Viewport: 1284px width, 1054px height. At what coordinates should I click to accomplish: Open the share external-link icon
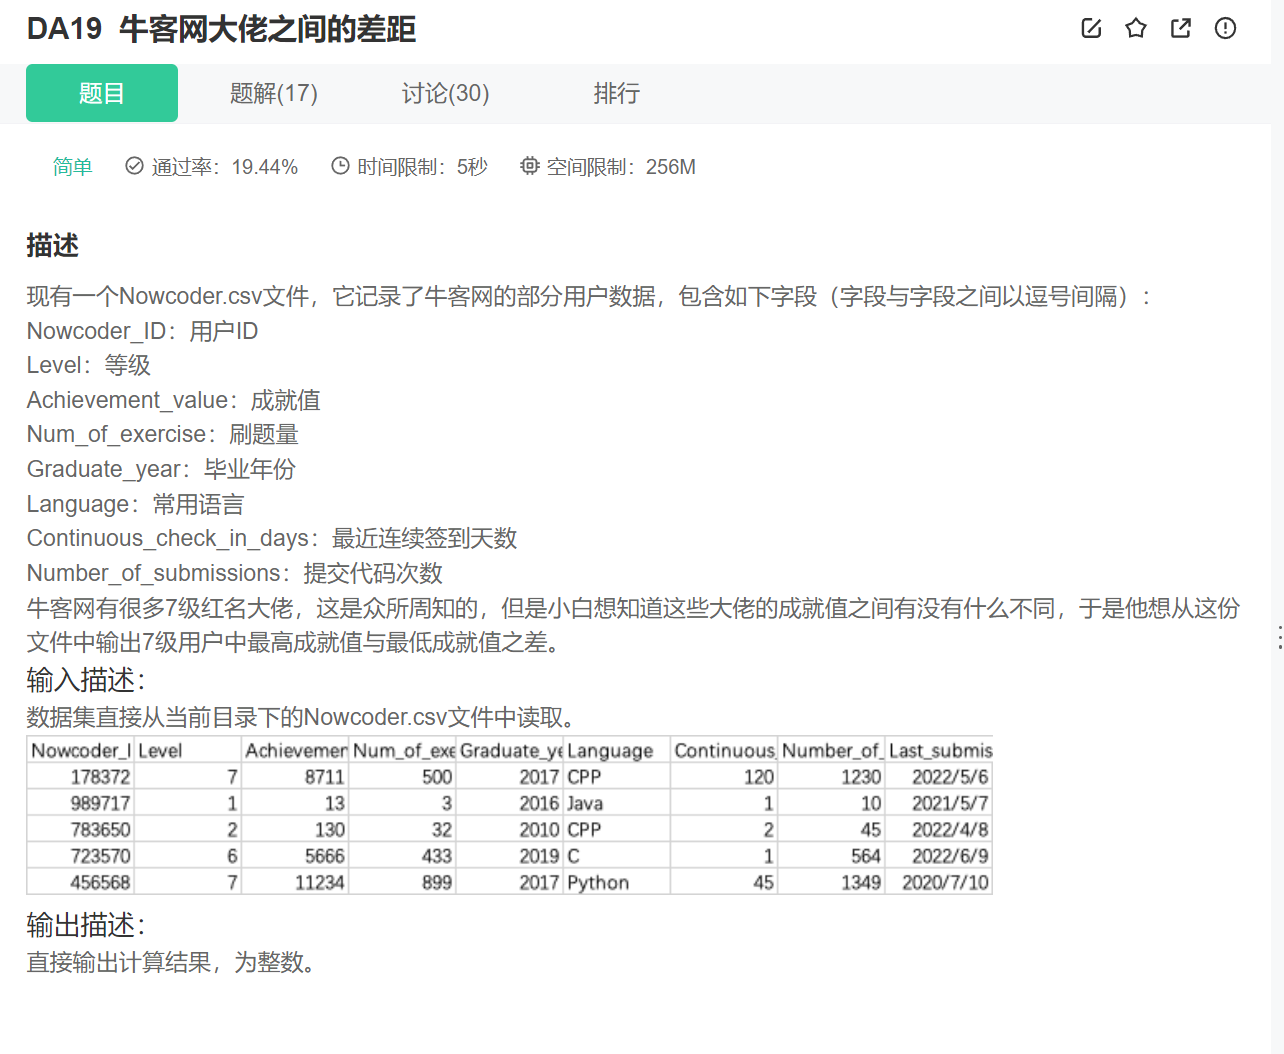(1181, 28)
